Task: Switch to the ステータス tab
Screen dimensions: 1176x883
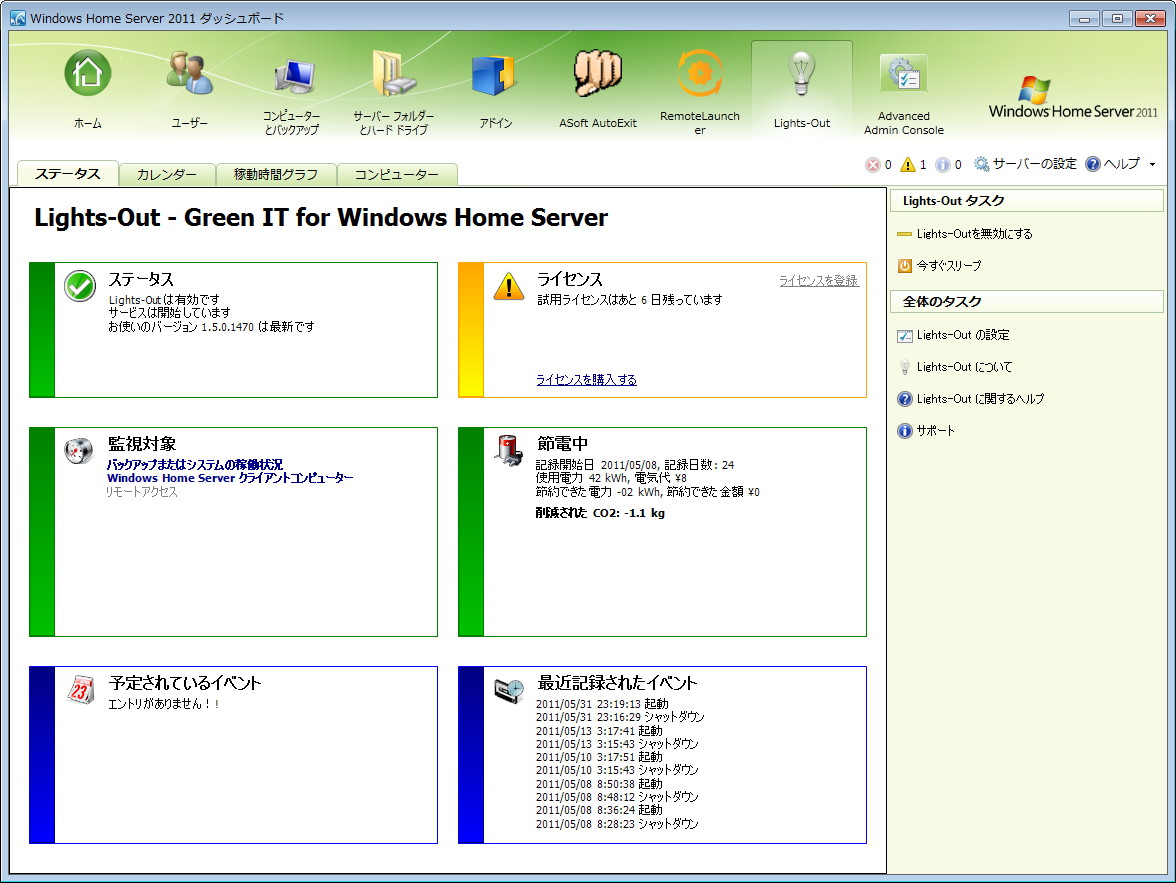Action: (68, 174)
